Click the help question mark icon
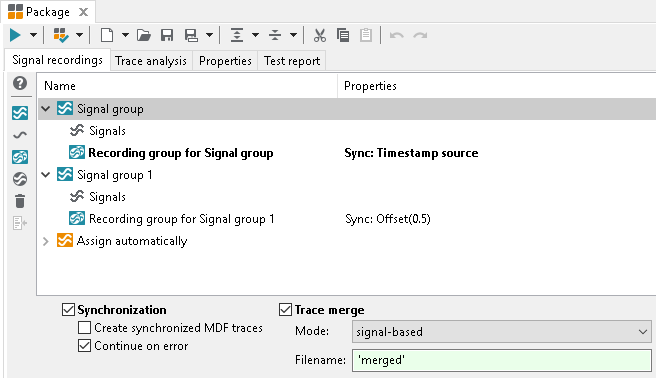This screenshot has height=378, width=656. pyautogui.click(x=20, y=83)
